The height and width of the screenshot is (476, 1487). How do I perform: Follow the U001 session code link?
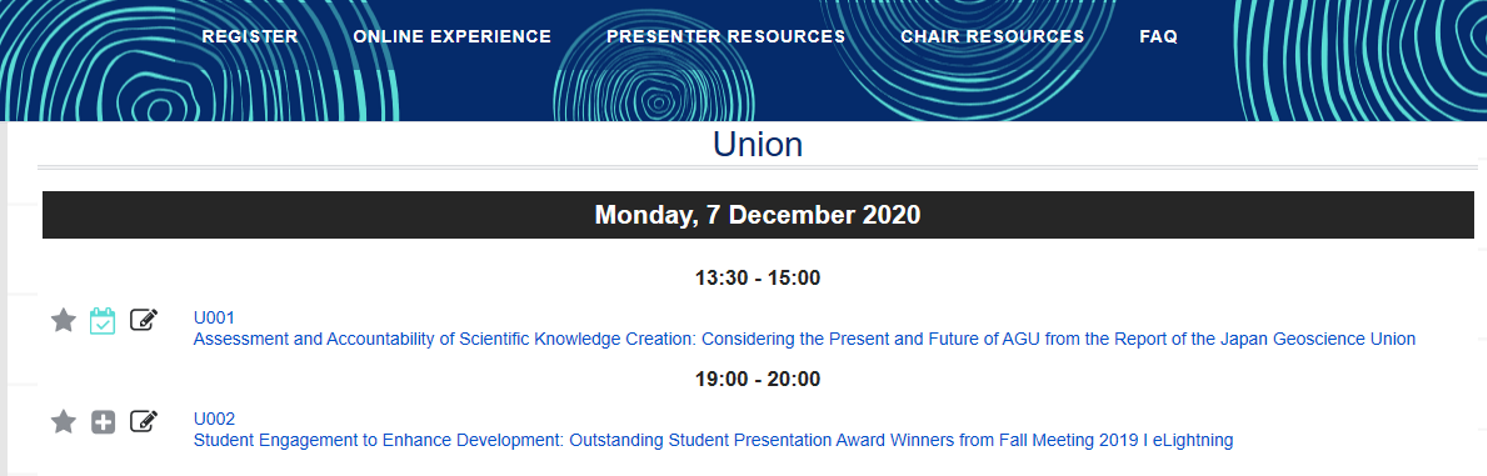click(214, 318)
